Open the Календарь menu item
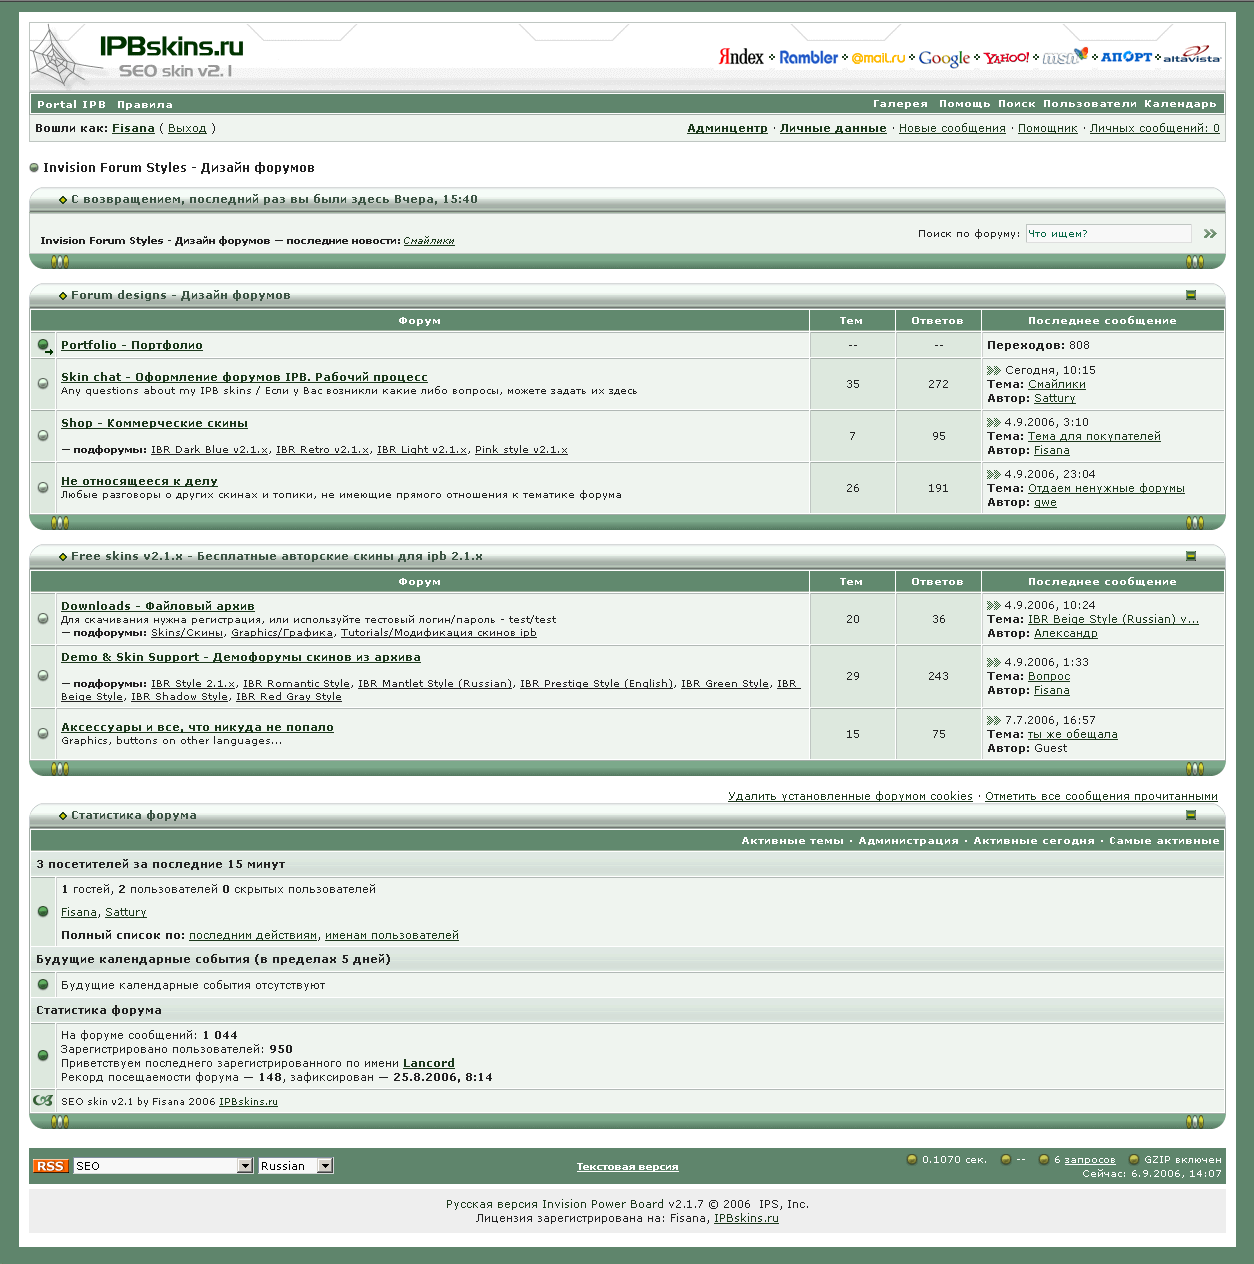This screenshot has width=1254, height=1264. click(x=1180, y=104)
